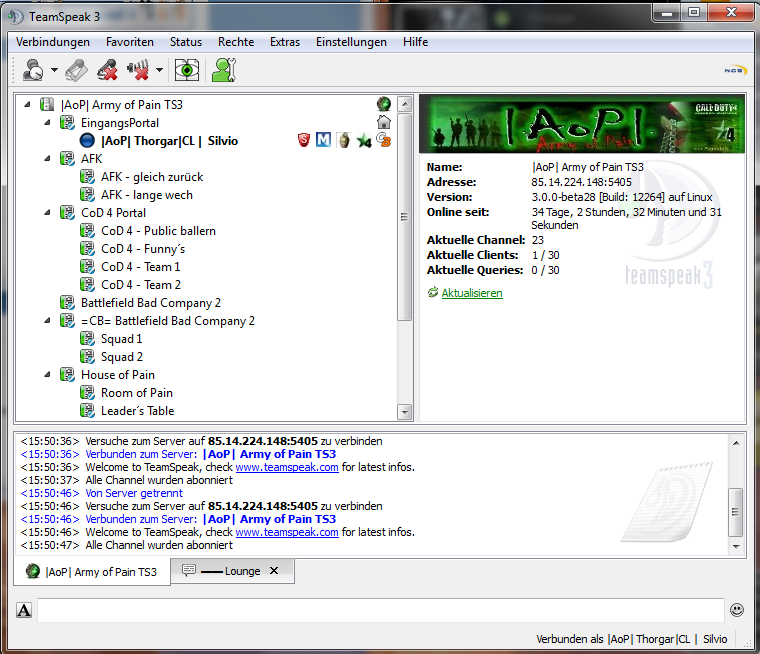760x654 pixels.
Task: Collapse the |AoP| Army of Pain TS3 server tree
Action: [28, 104]
